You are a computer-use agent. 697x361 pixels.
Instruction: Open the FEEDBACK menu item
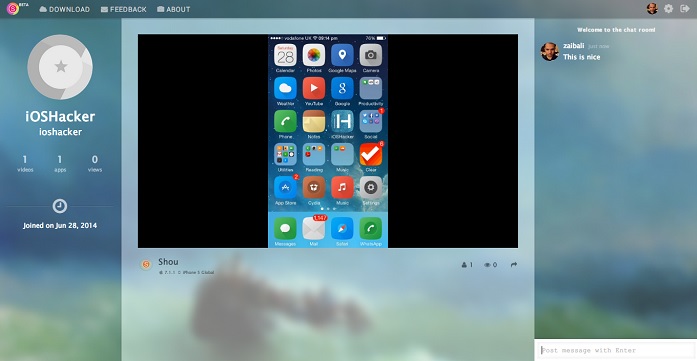coord(124,9)
